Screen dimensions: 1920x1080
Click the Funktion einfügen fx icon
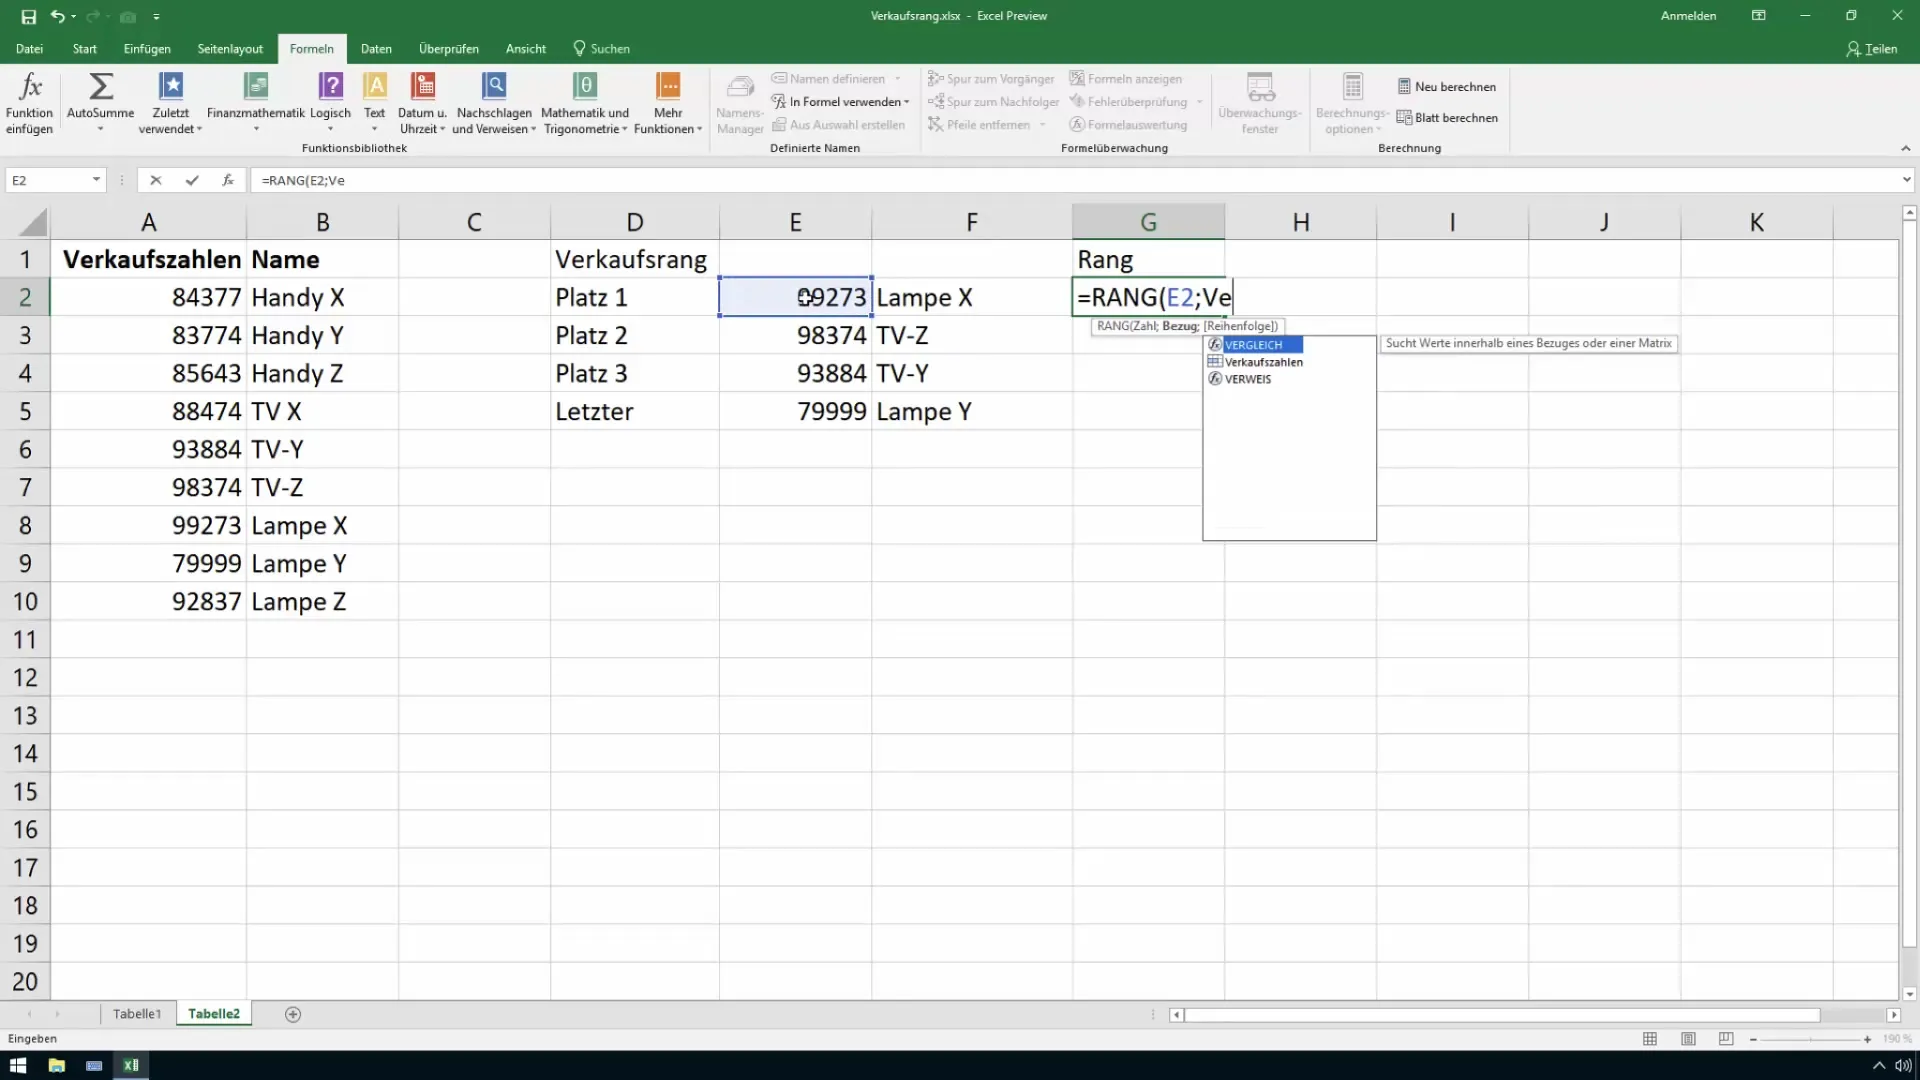coord(30,103)
